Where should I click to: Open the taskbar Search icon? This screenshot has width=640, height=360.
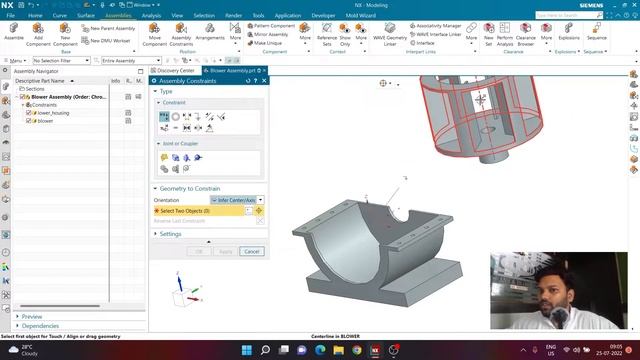click(x=265, y=350)
